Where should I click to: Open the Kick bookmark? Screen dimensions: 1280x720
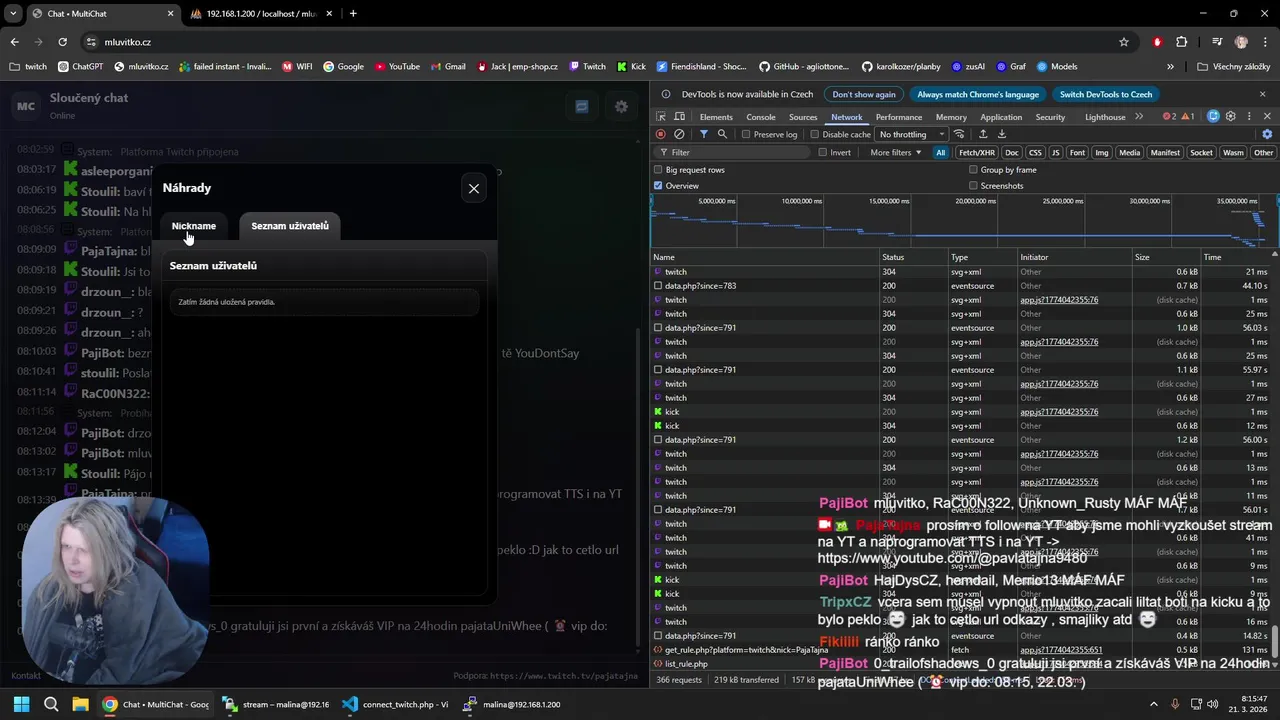[x=632, y=66]
